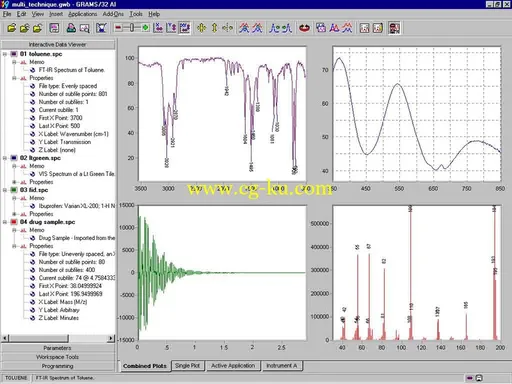Open the Workspace Tools panel button
The height and width of the screenshot is (384, 512).
click(x=57, y=357)
